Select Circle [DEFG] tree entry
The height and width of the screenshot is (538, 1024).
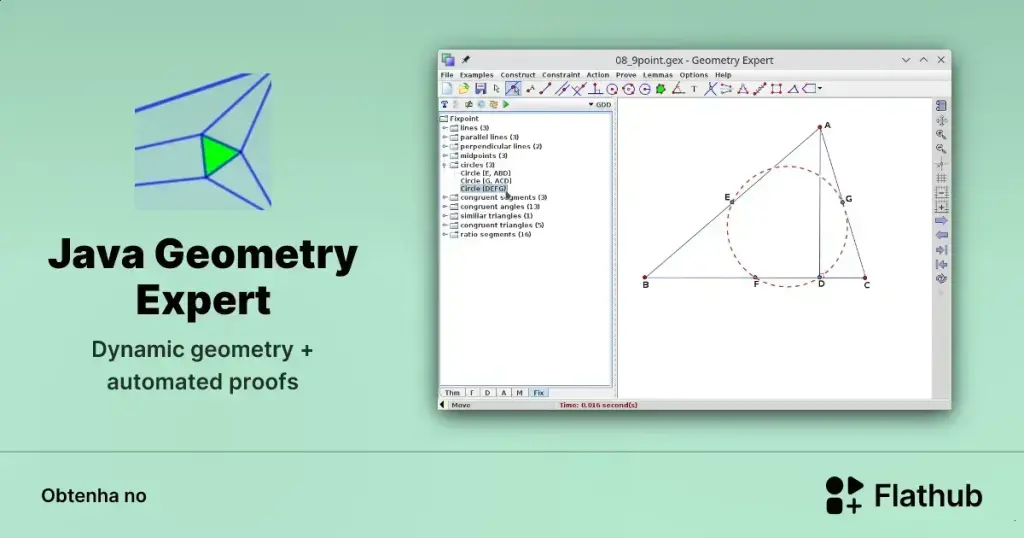pyautogui.click(x=483, y=189)
